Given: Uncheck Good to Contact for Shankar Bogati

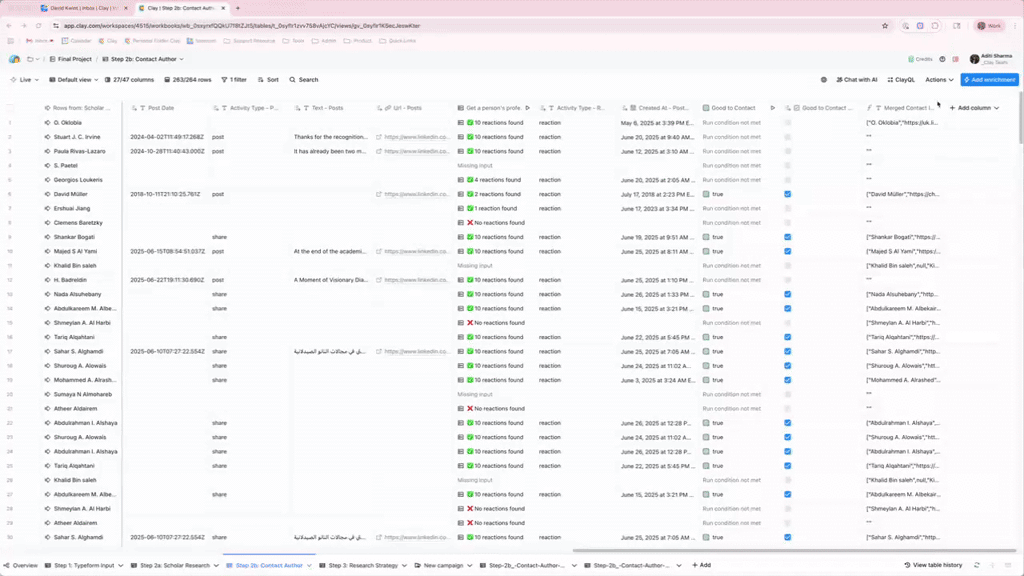Looking at the screenshot, I should (x=788, y=237).
